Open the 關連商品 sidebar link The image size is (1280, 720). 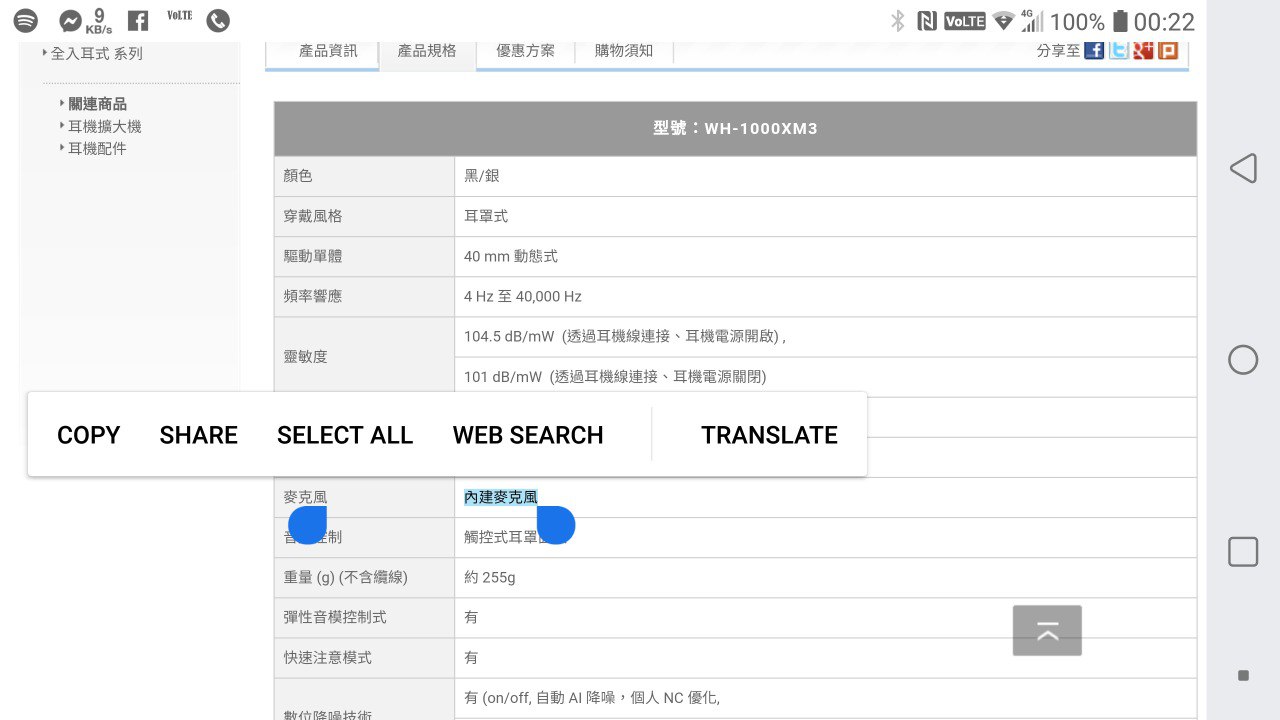click(x=97, y=104)
